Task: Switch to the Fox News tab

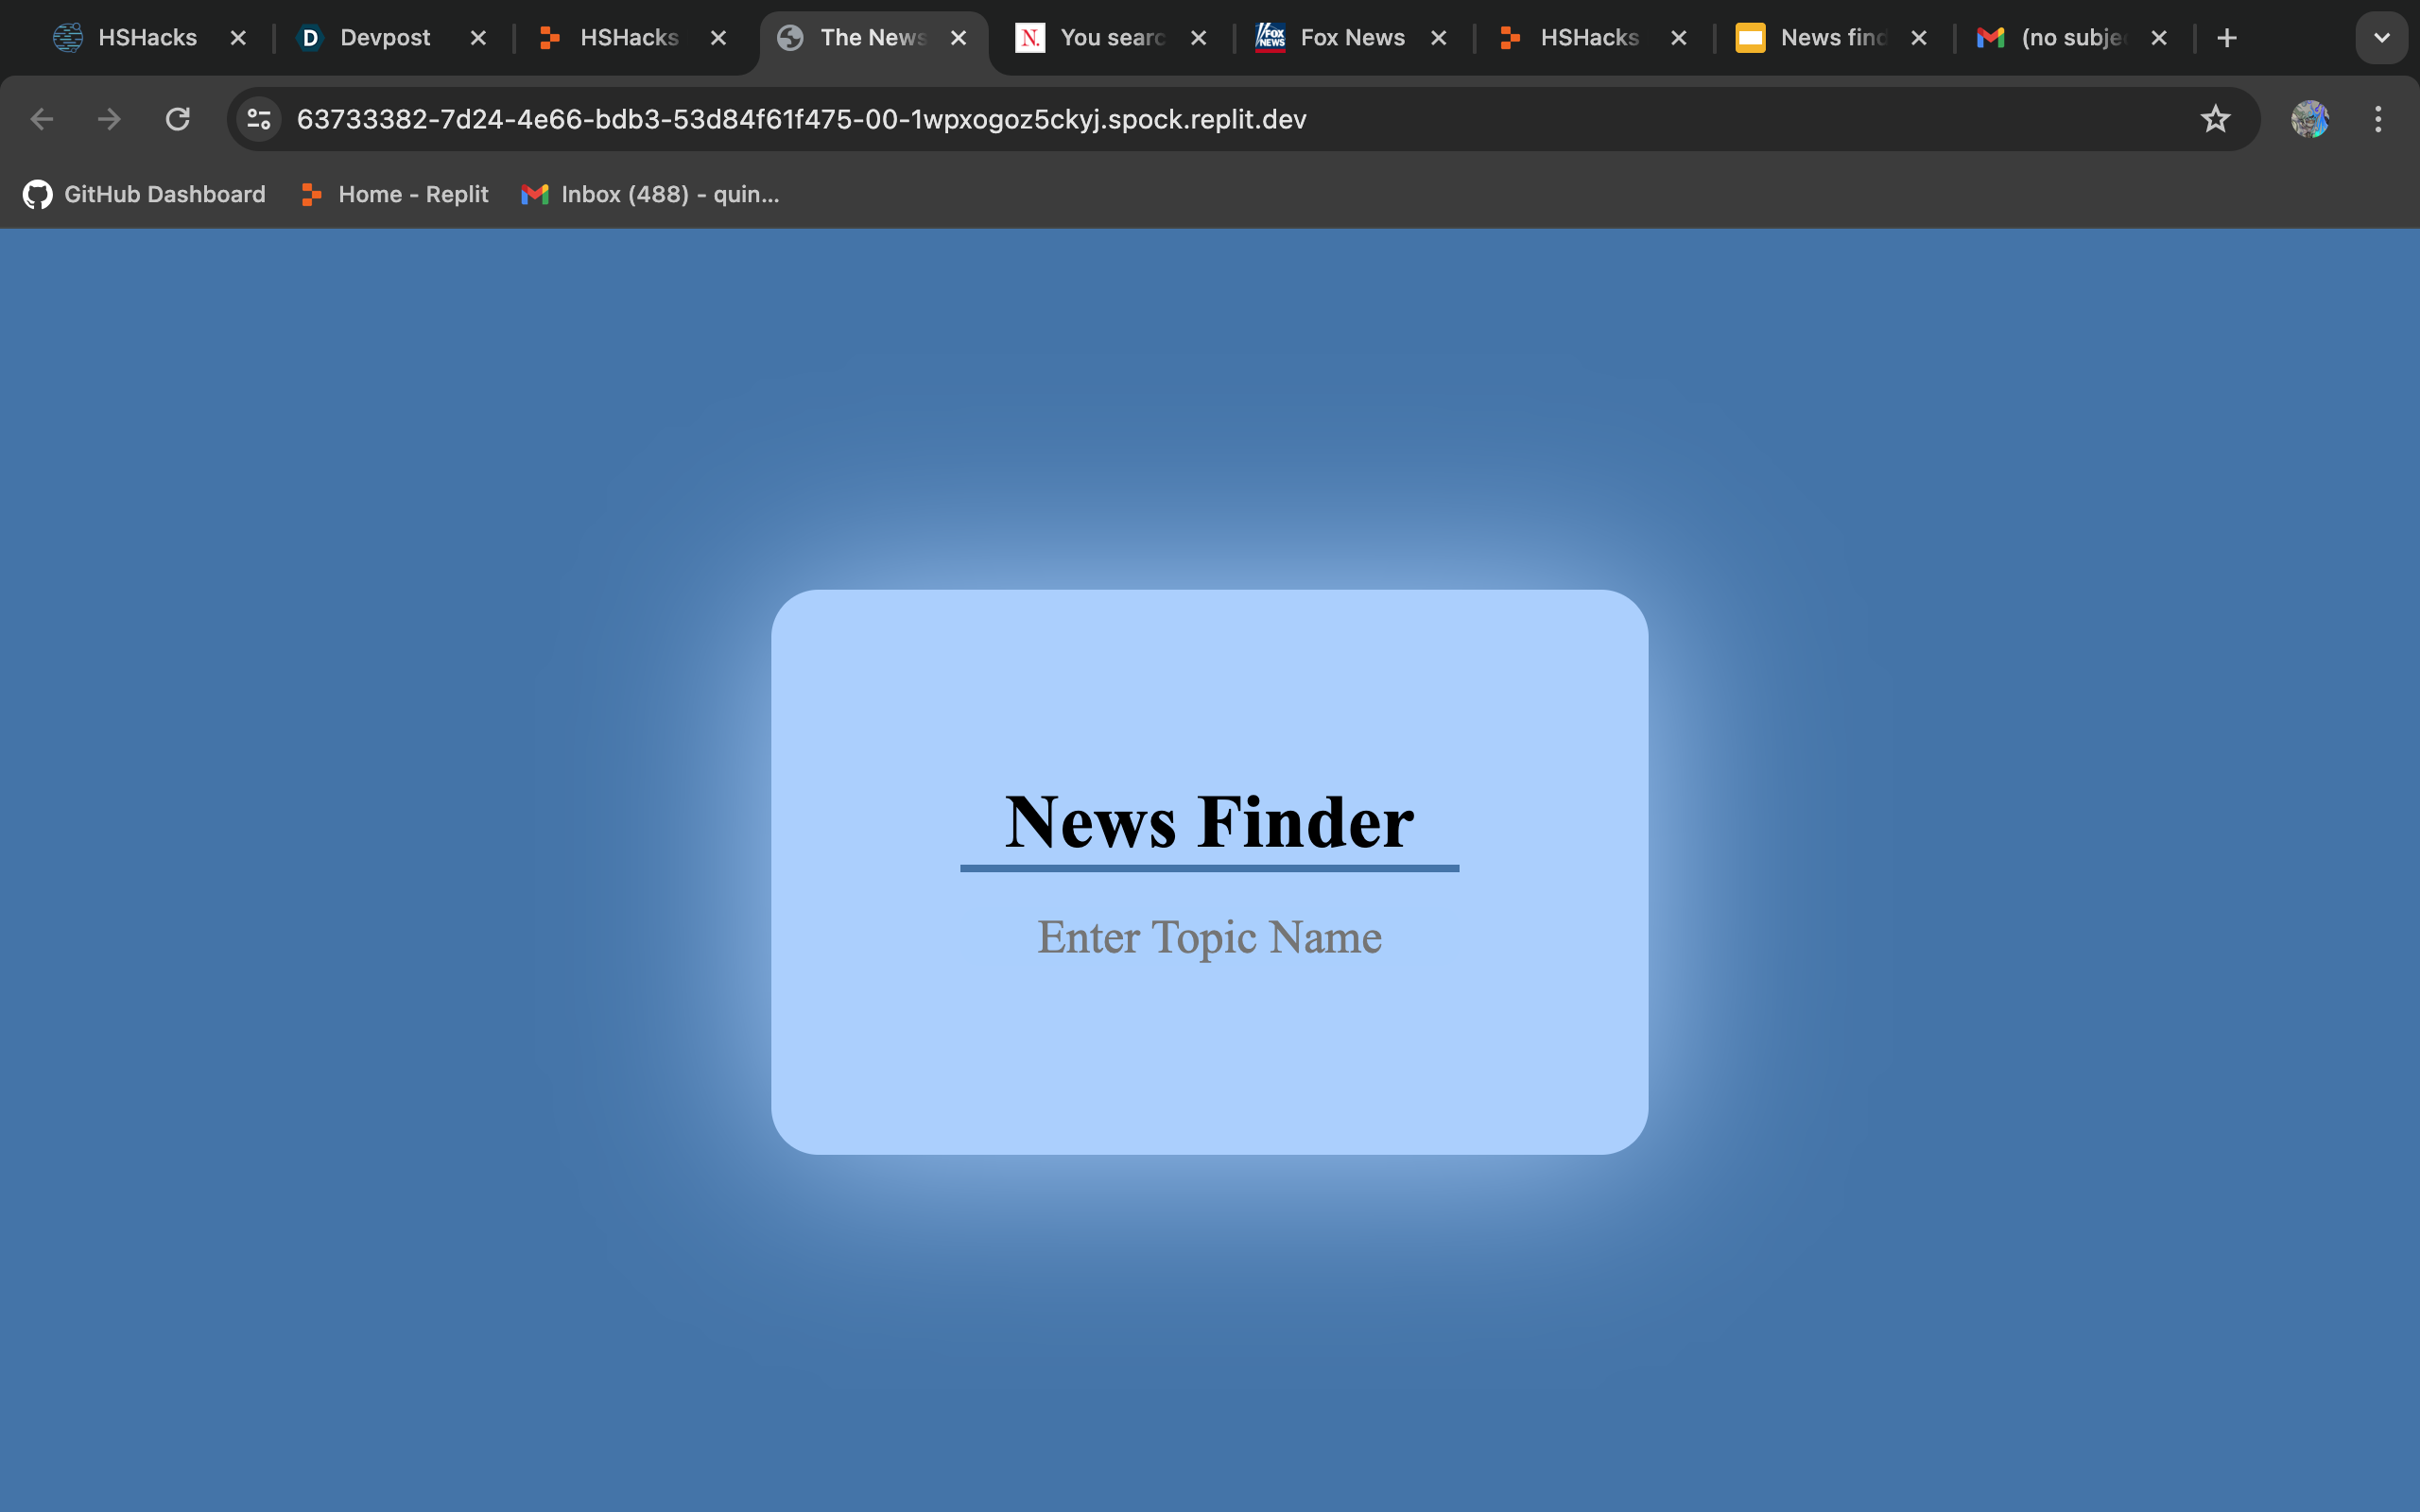Action: point(1350,38)
